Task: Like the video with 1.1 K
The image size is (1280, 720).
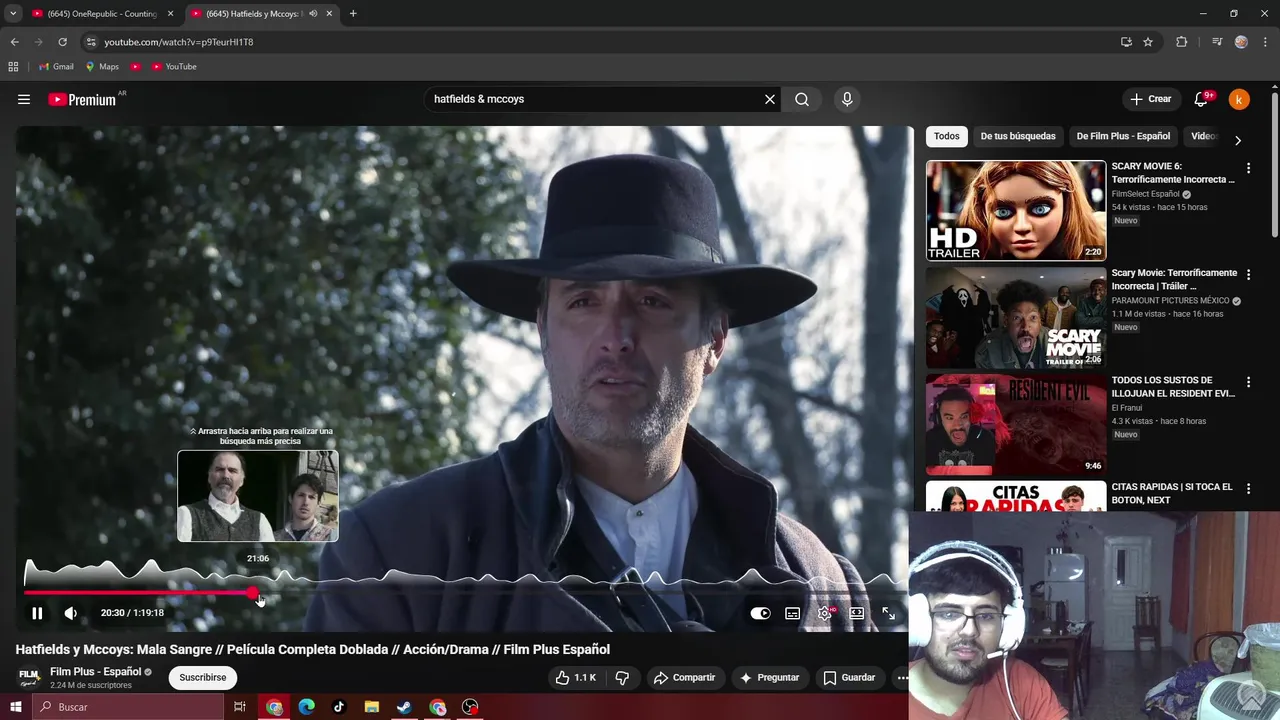Action: pos(575,677)
